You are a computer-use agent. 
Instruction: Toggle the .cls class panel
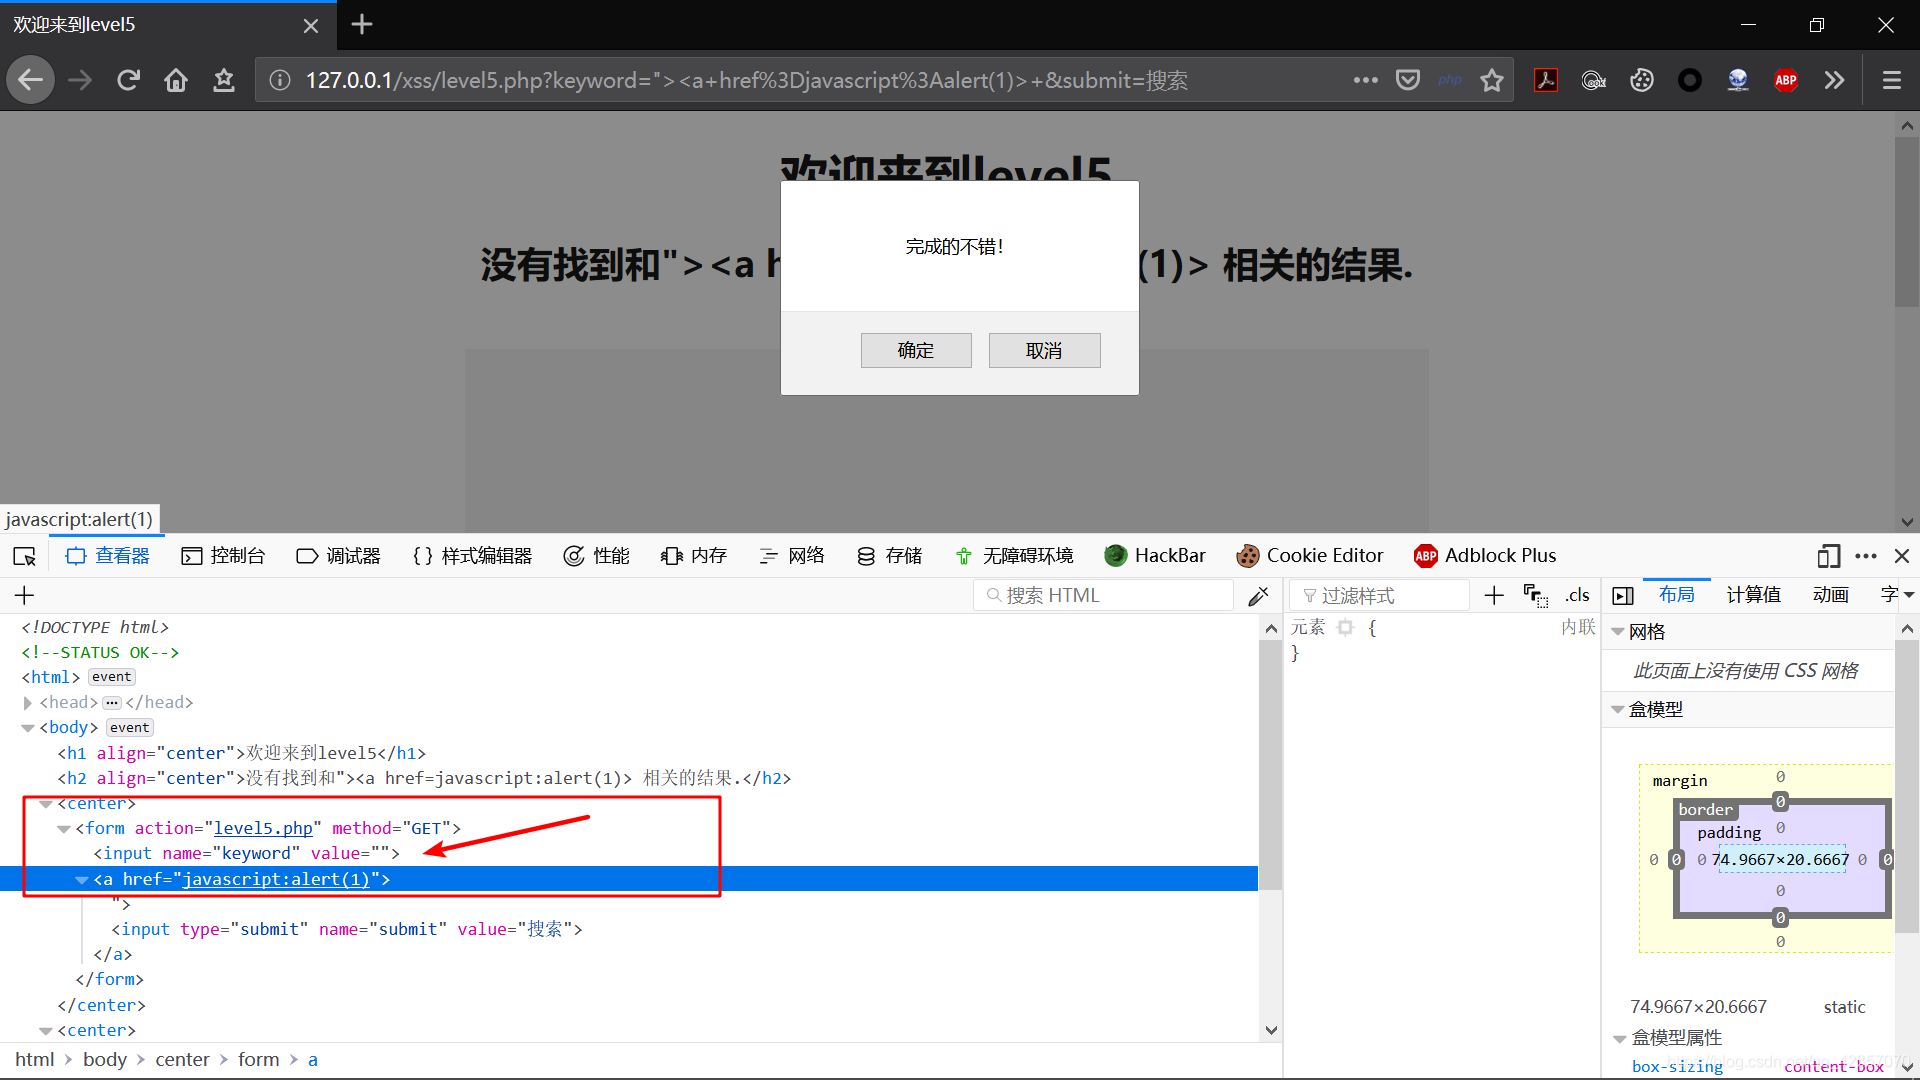(1578, 596)
